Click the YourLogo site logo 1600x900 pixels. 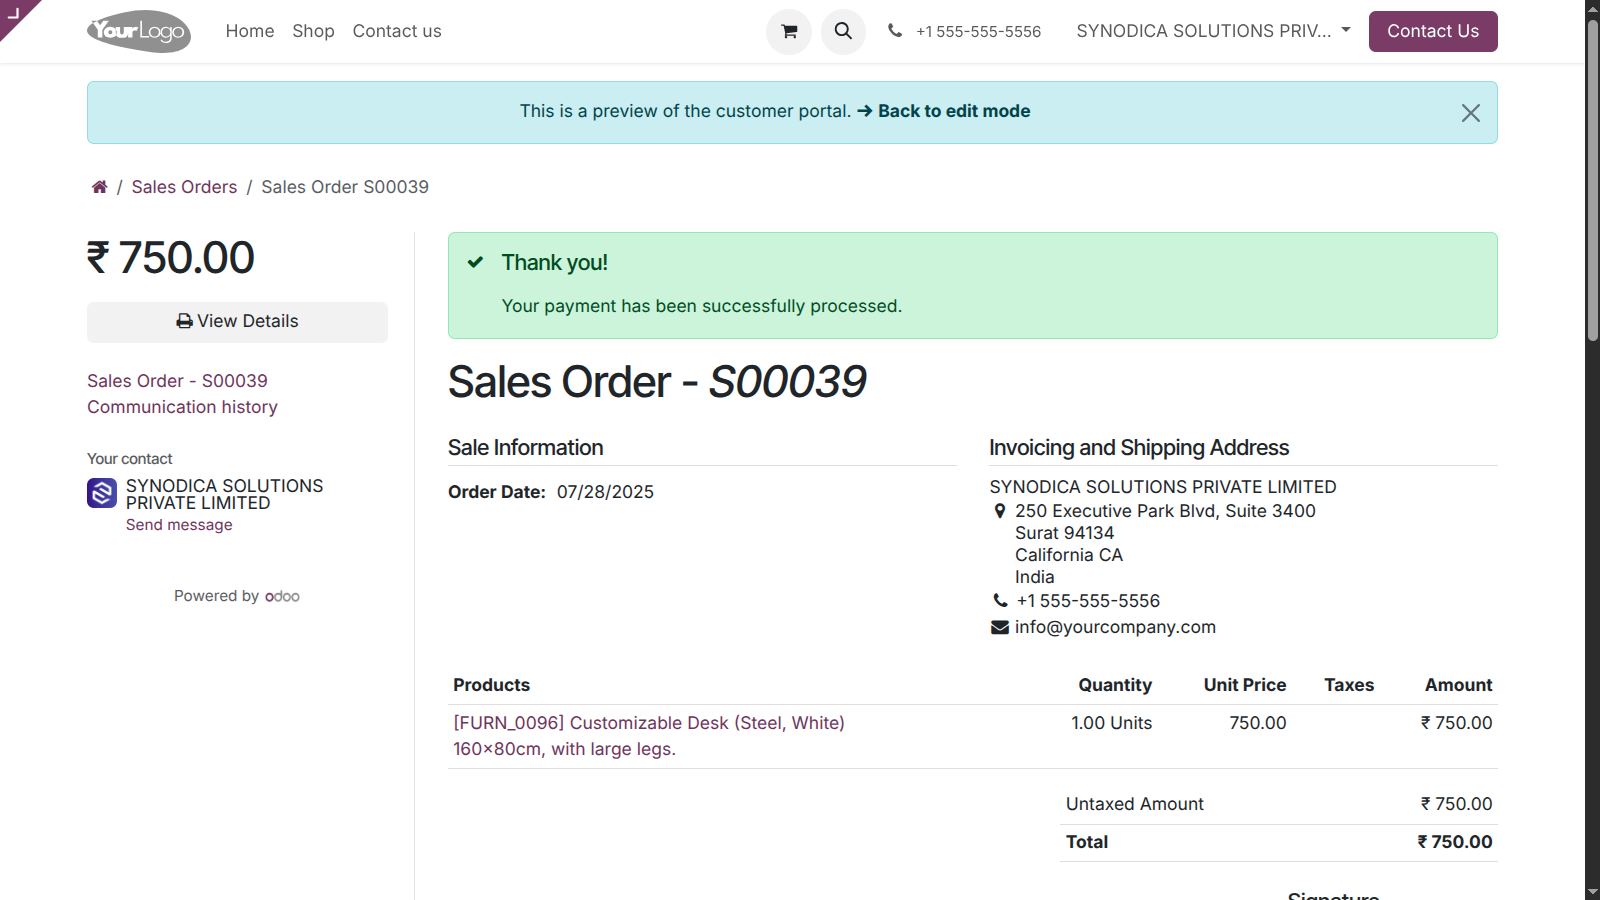tap(139, 32)
